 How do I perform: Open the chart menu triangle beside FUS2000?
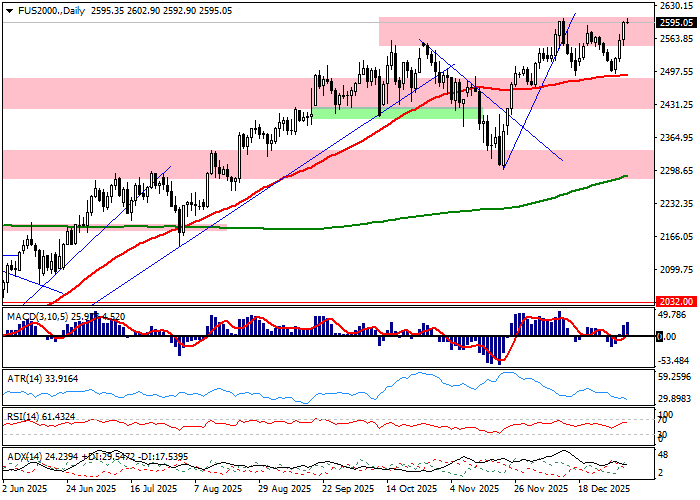tap(8, 9)
